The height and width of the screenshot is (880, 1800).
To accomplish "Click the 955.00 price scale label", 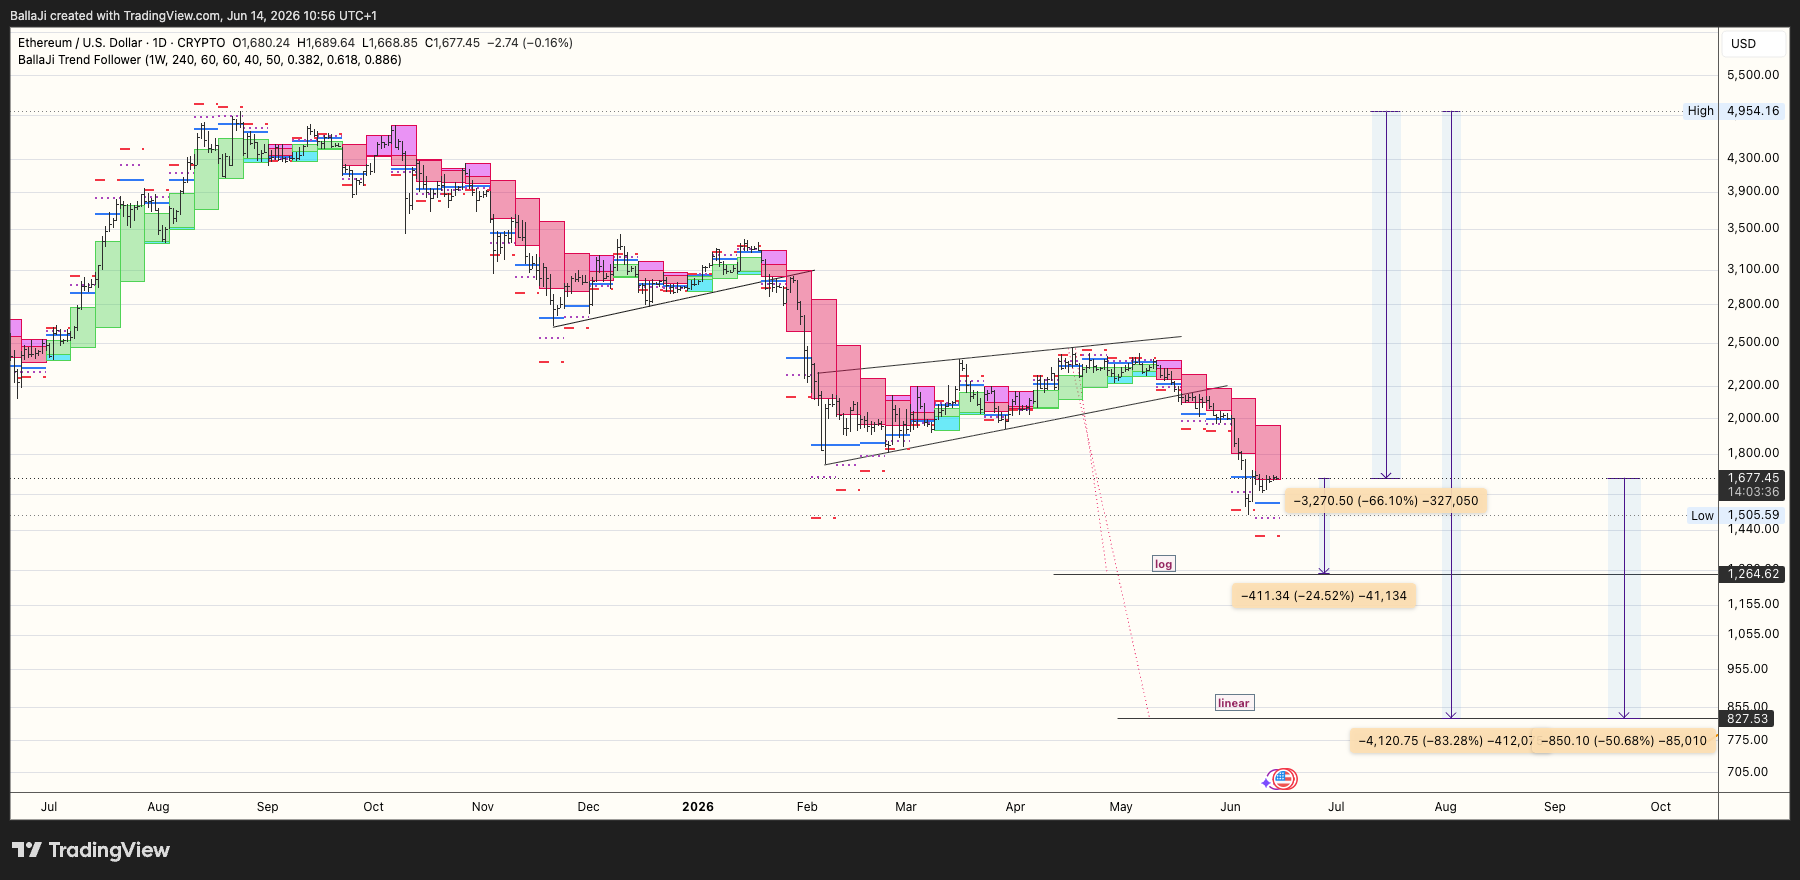I will (x=1747, y=669).
